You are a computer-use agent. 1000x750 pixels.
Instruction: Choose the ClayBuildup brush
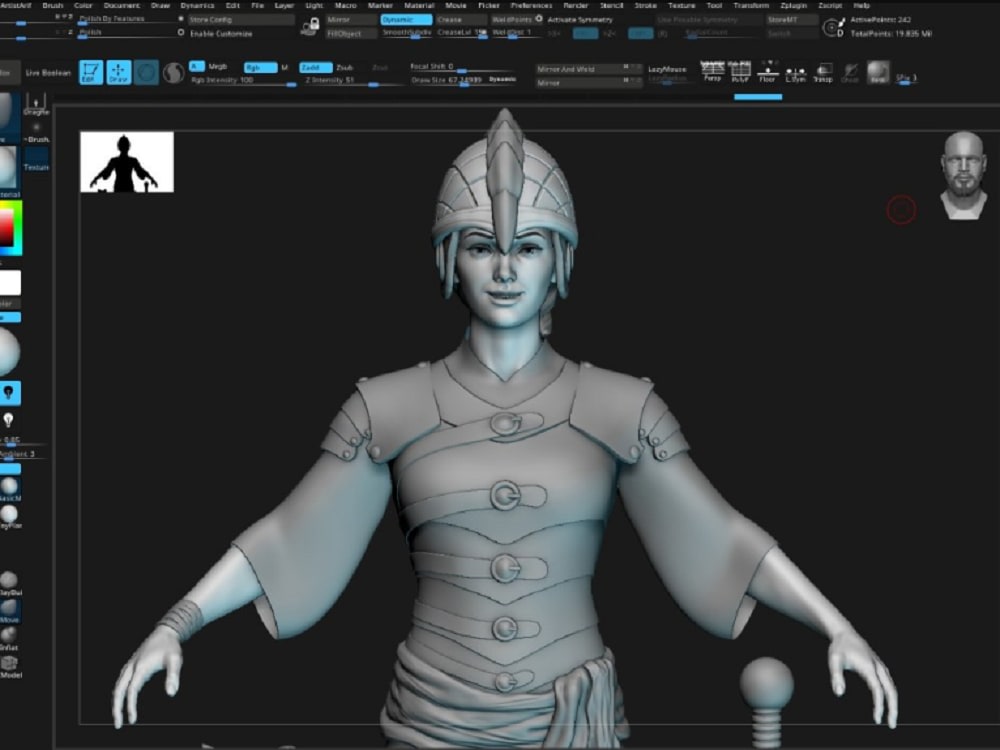point(9,583)
